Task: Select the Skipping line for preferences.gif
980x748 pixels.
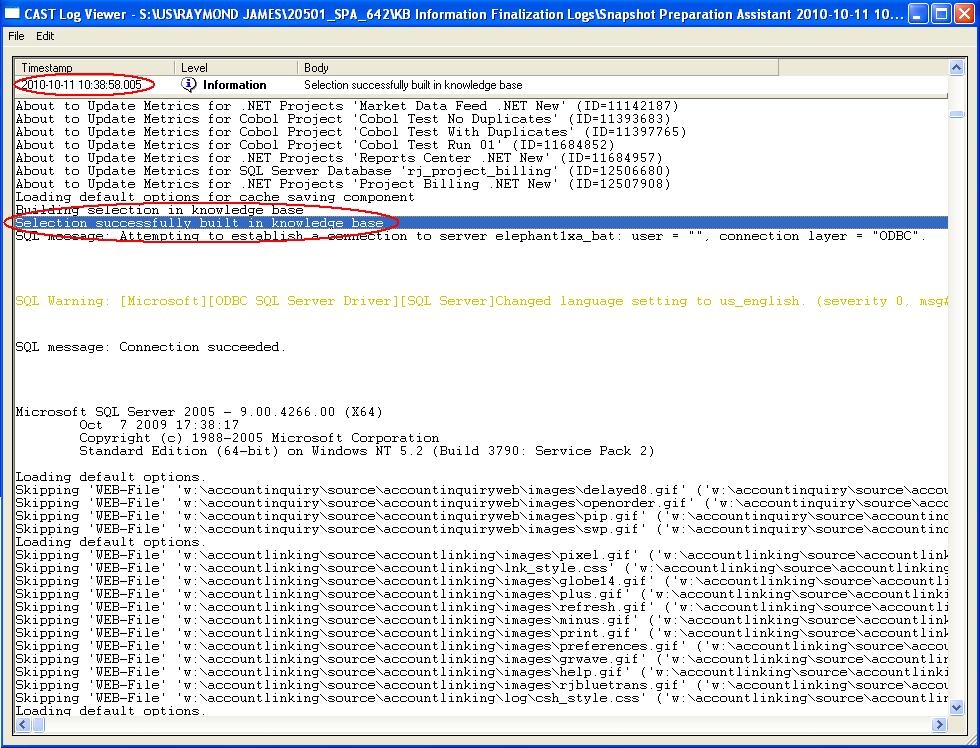Action: [x=481, y=646]
